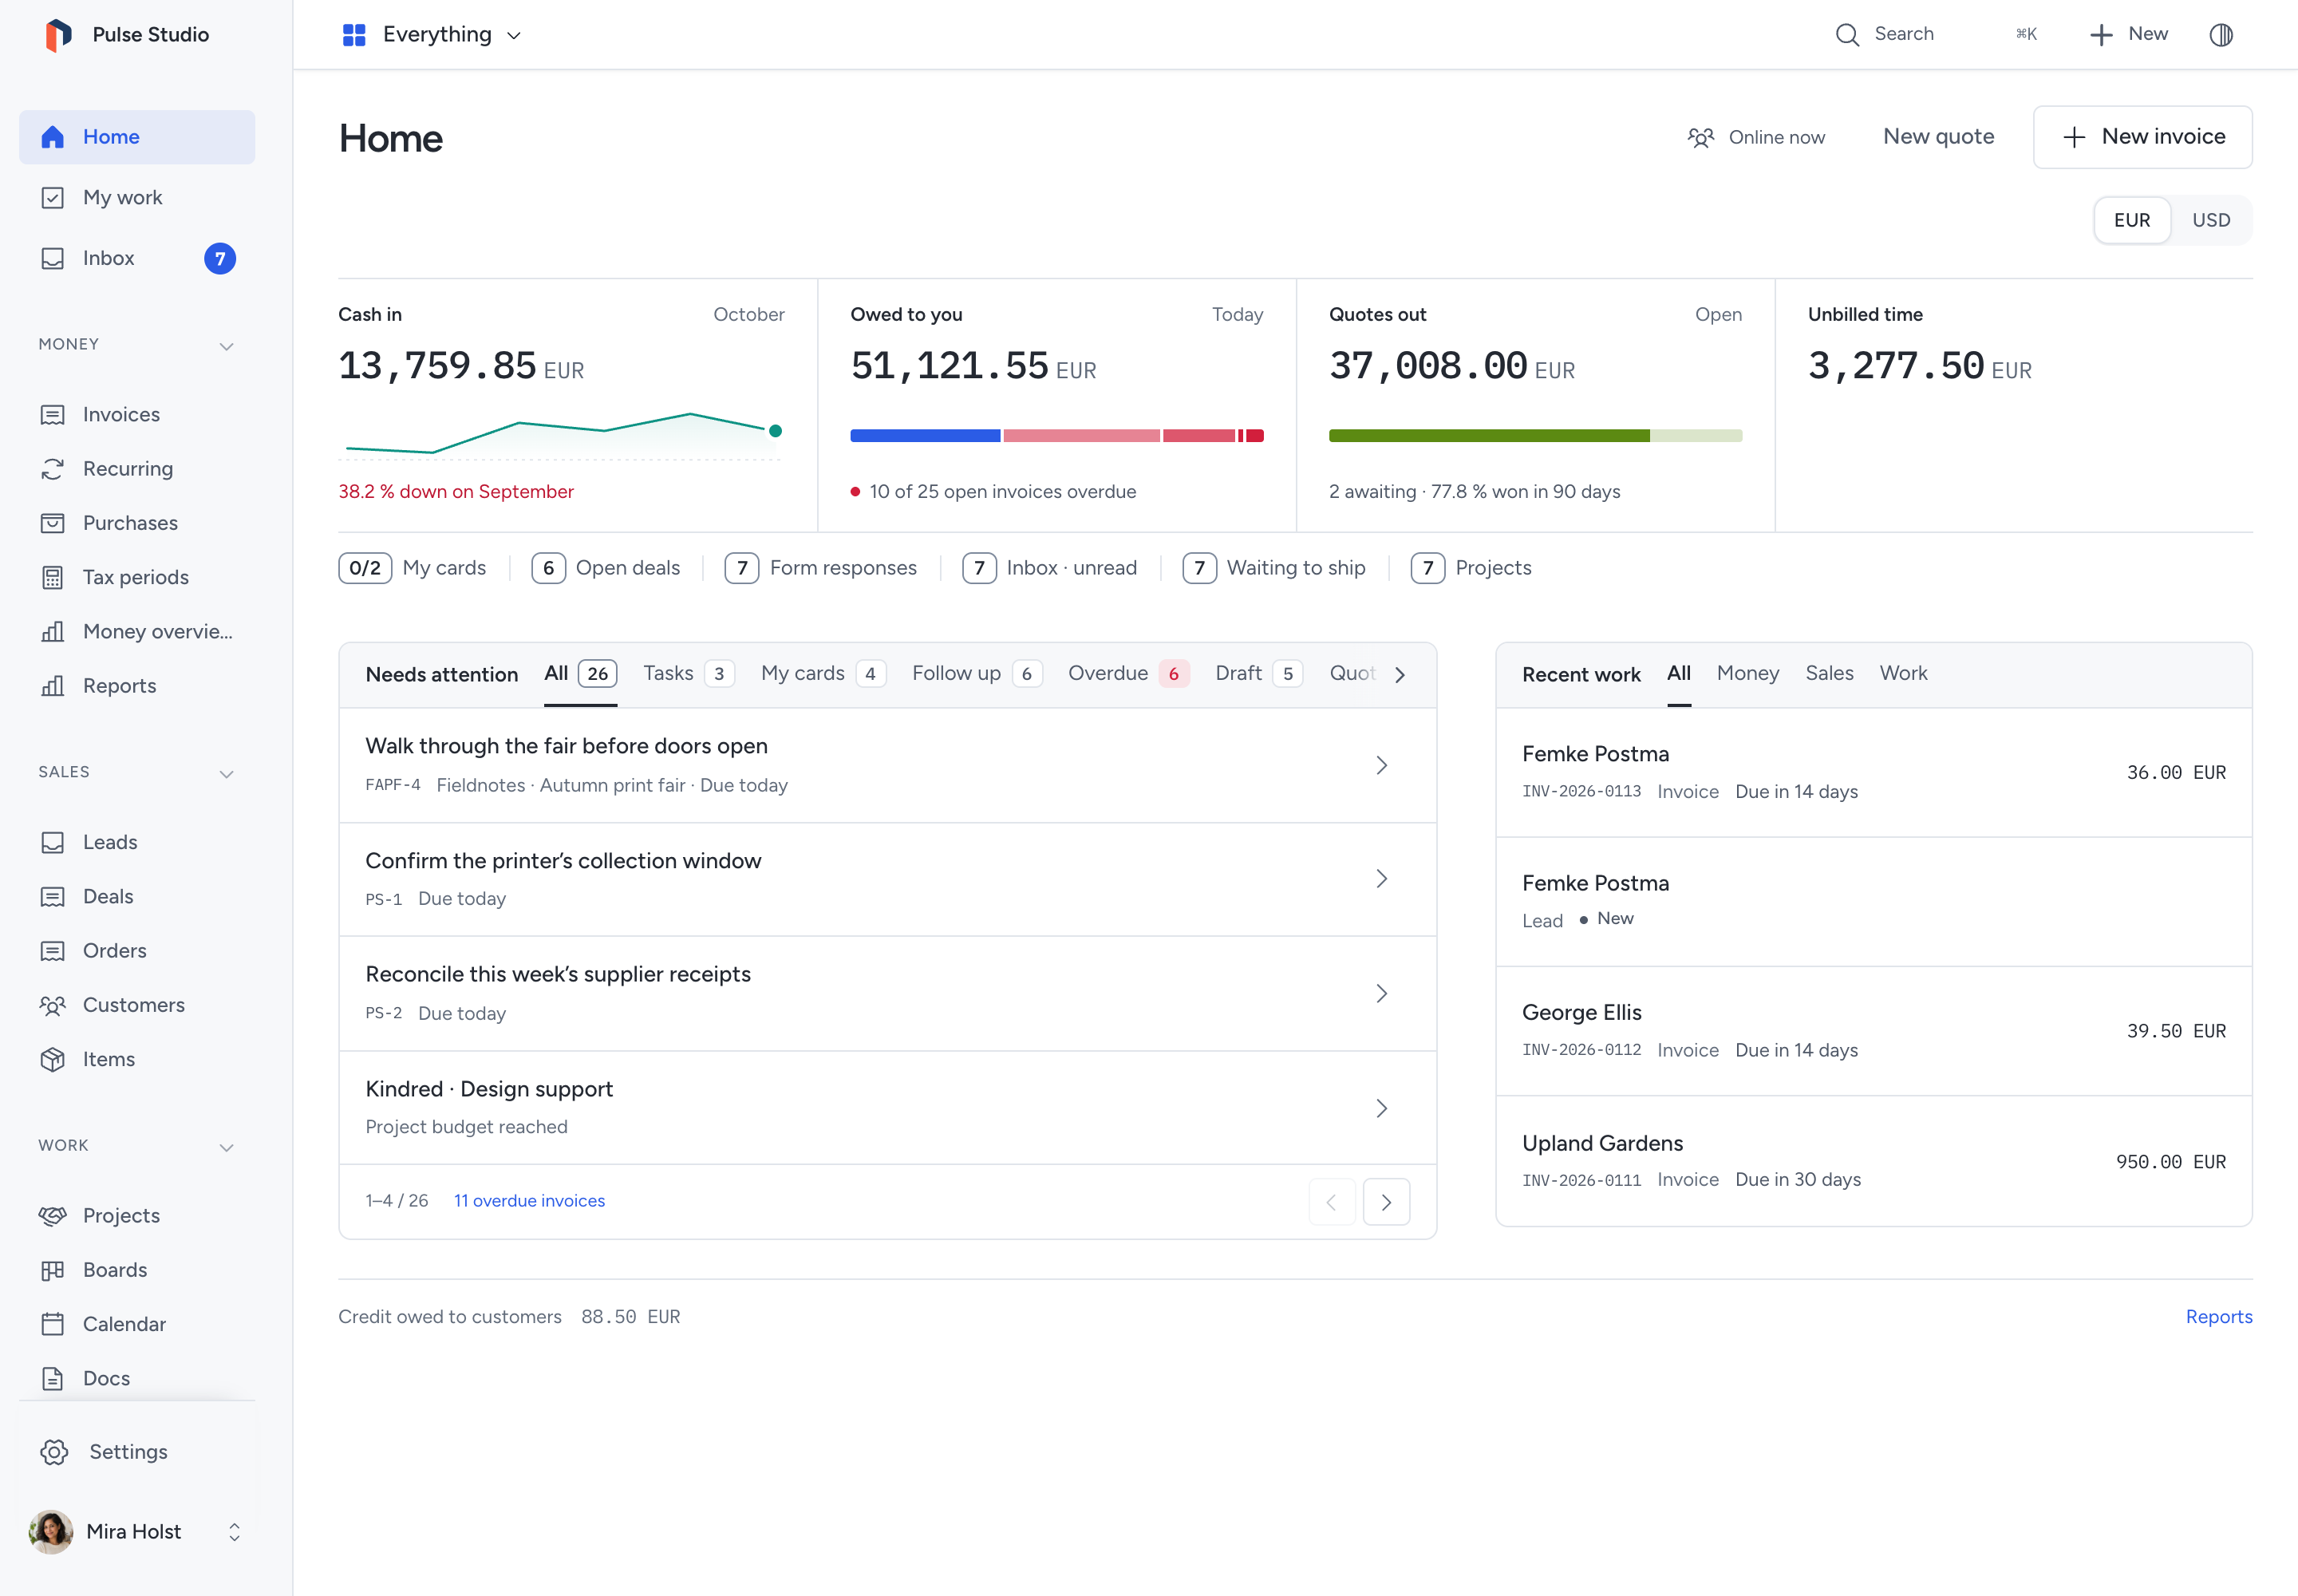Click the Pulse Studio logo icon
This screenshot has width=2298, height=1596.
(58, 35)
